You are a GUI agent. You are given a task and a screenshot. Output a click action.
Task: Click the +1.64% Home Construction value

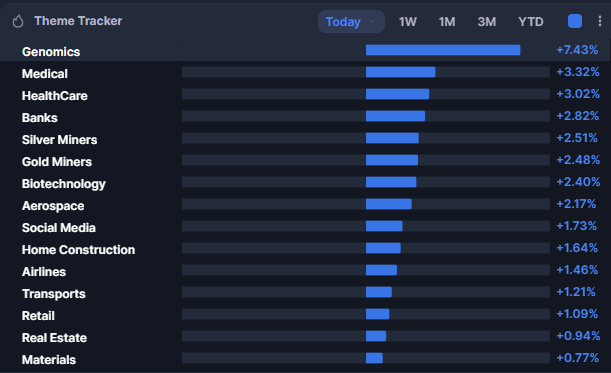[x=577, y=248]
